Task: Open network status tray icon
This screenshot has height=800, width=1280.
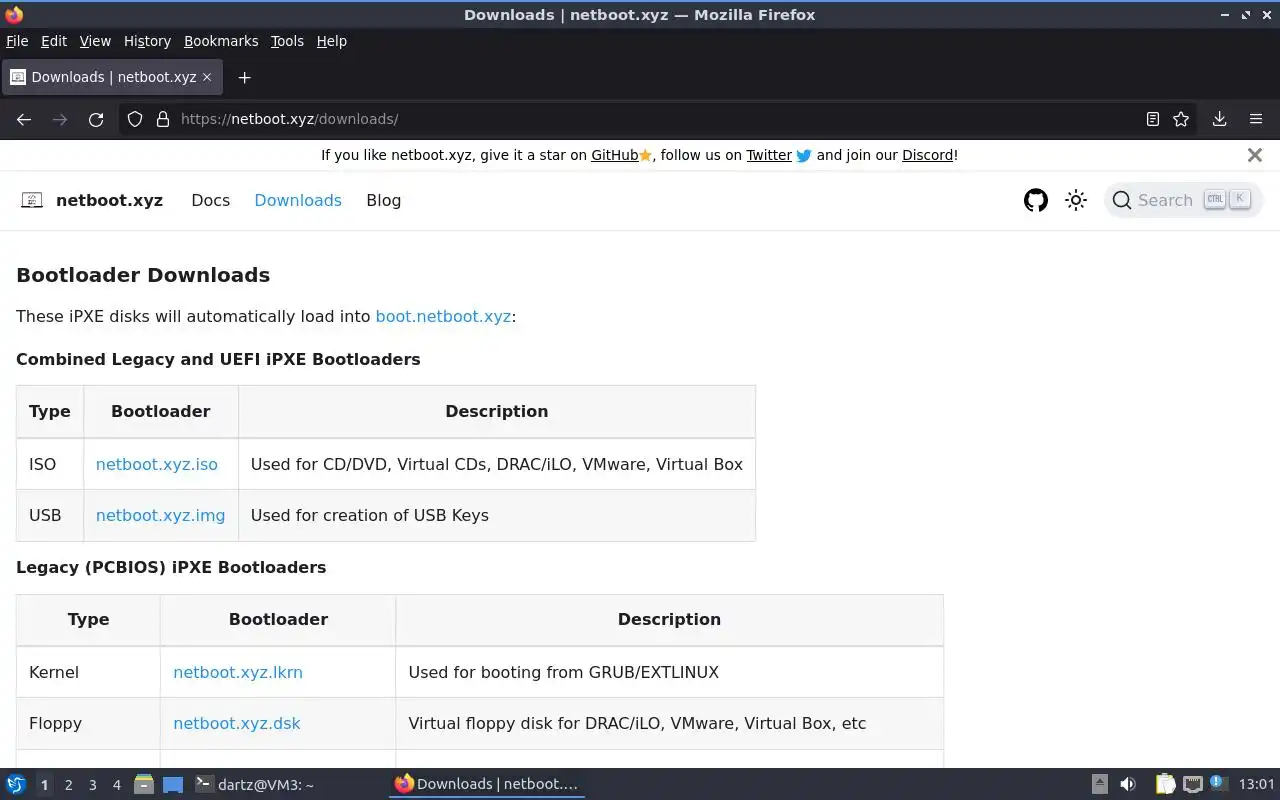Action: (x=1192, y=785)
